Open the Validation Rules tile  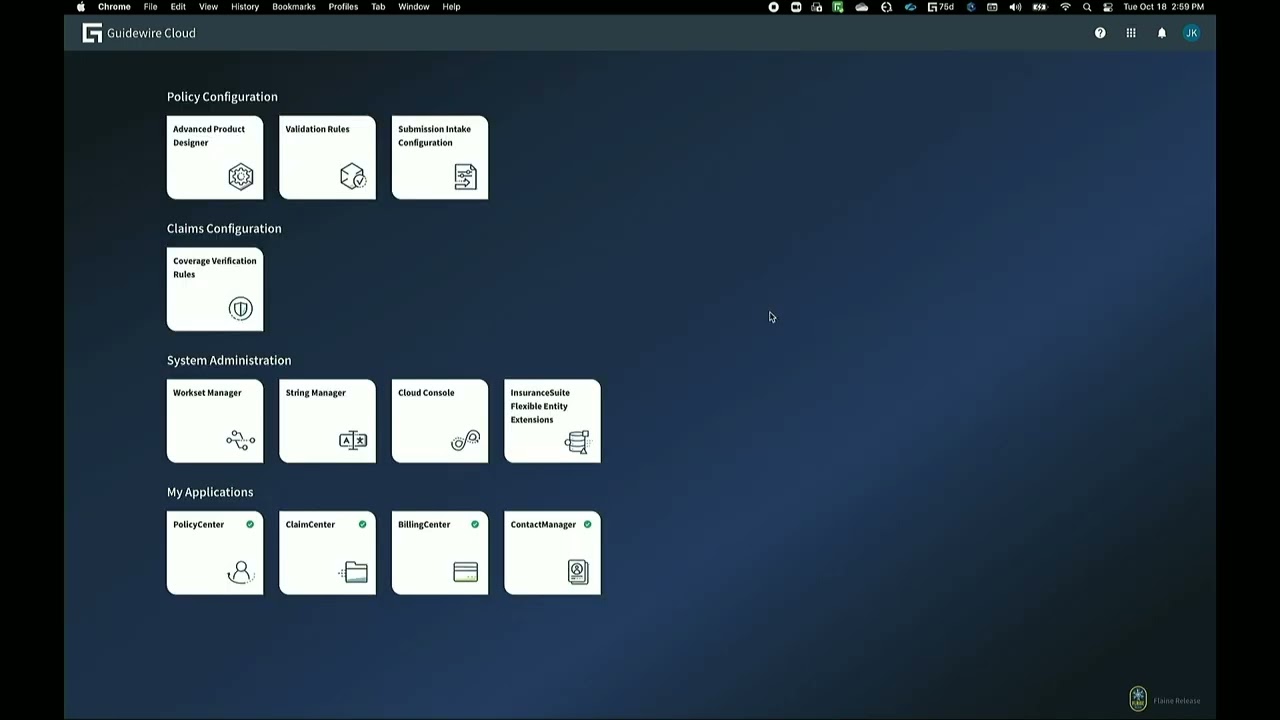(x=328, y=158)
